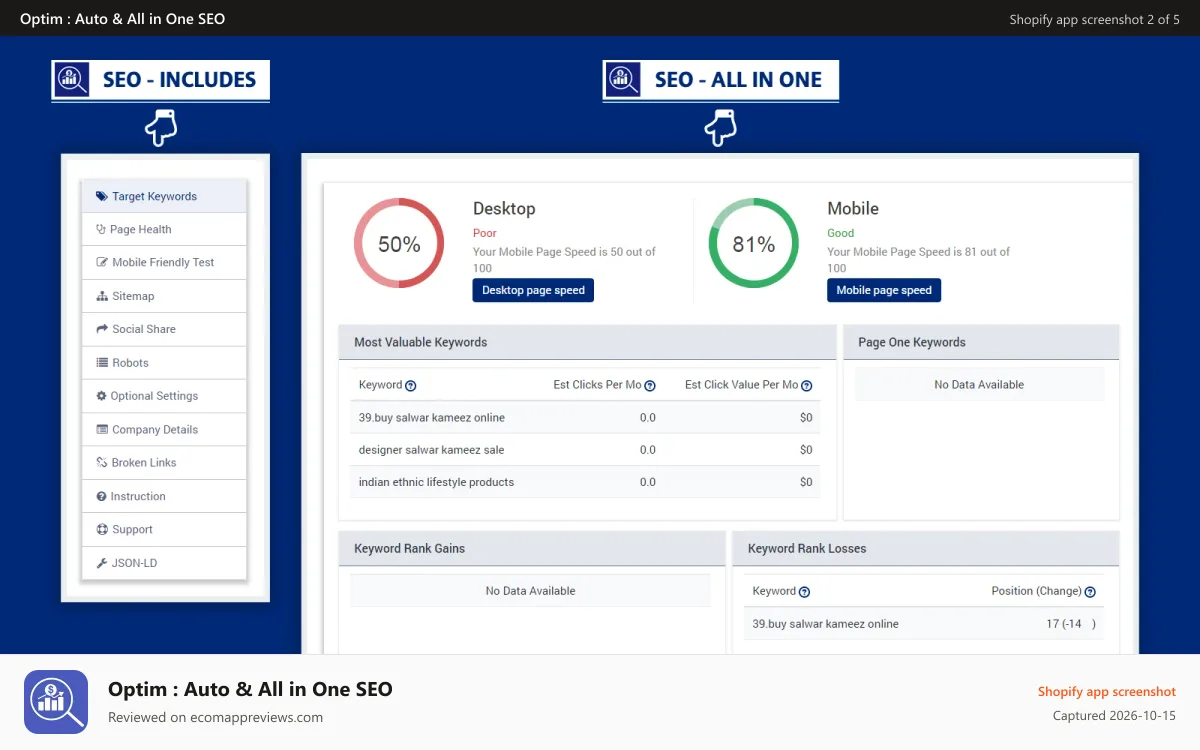Click 'indian ethnic lifestyle products' keyword row
1200x750 pixels.
(x=585, y=482)
